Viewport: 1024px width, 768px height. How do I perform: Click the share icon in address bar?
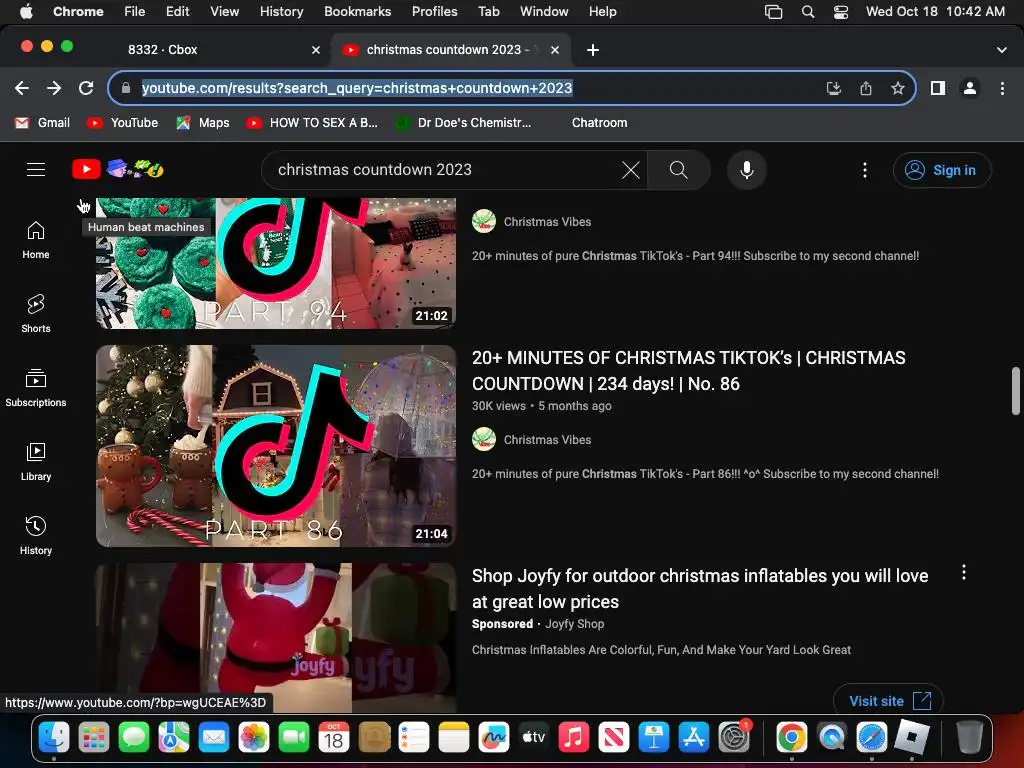(x=866, y=88)
